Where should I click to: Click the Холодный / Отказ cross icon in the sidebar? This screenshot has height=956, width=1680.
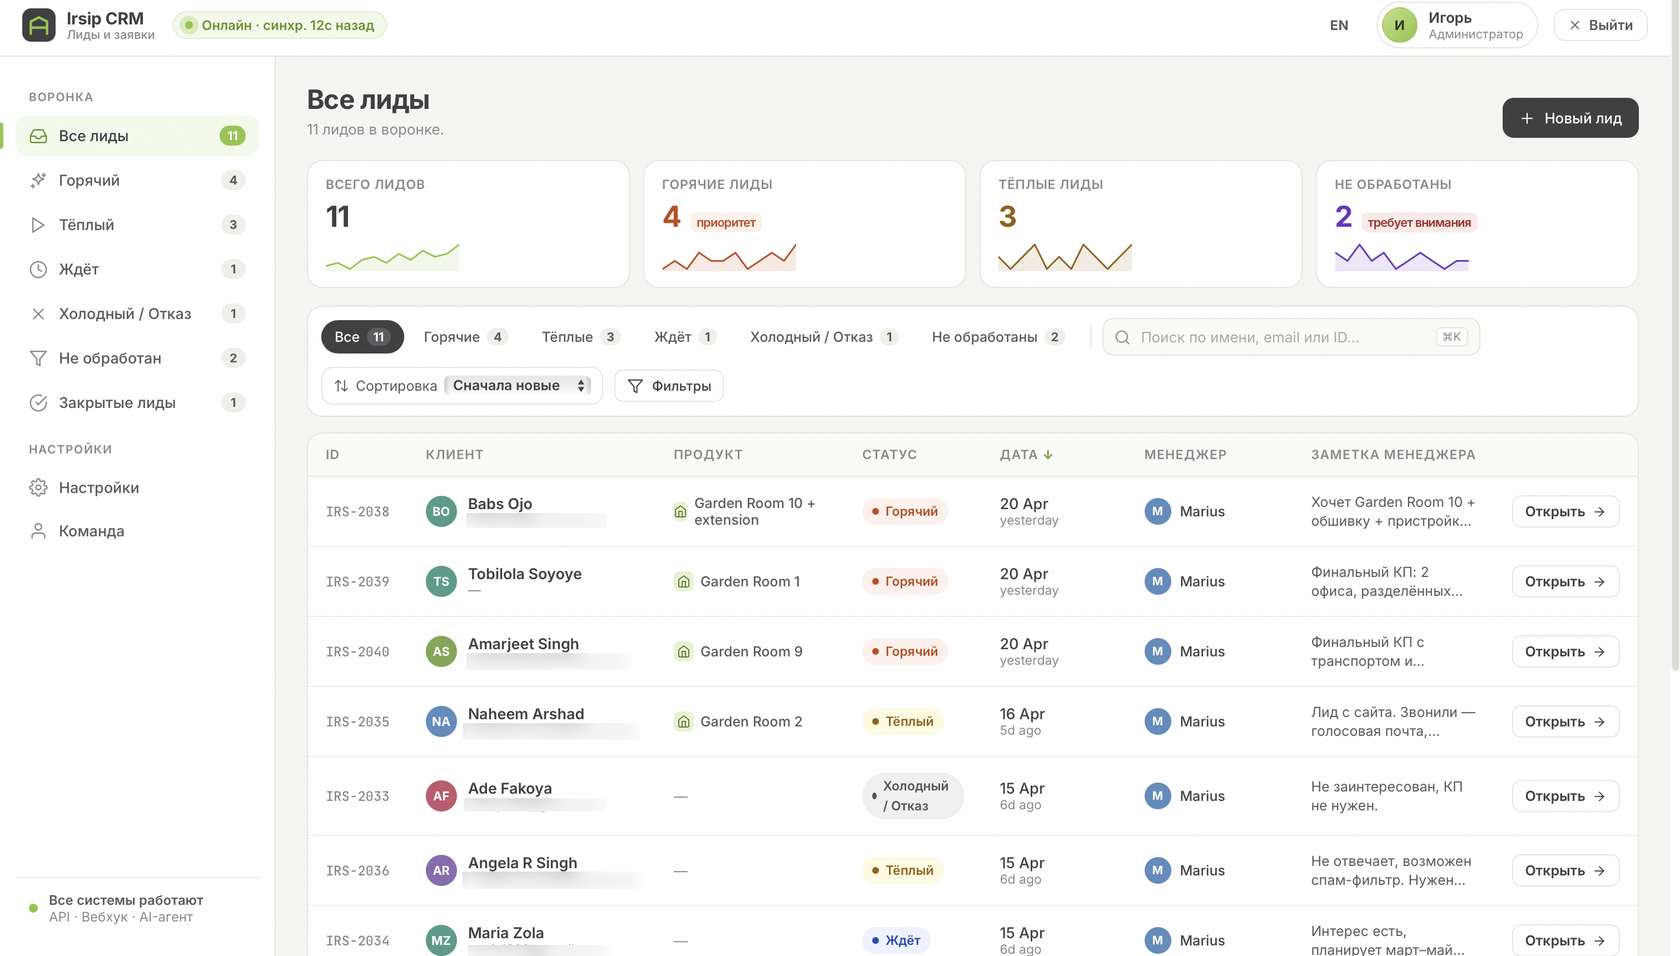(x=38, y=314)
